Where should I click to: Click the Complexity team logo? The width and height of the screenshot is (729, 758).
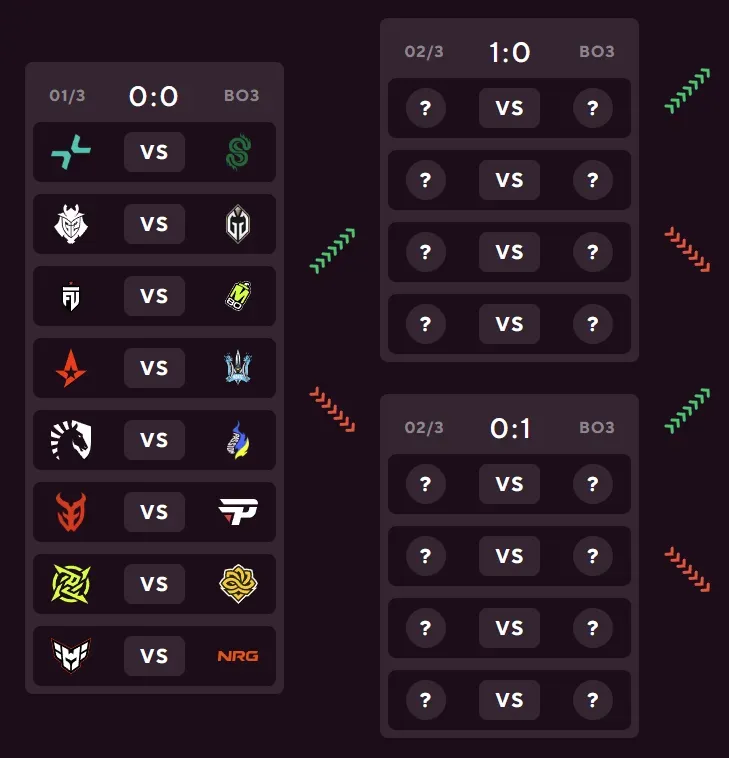[71, 152]
